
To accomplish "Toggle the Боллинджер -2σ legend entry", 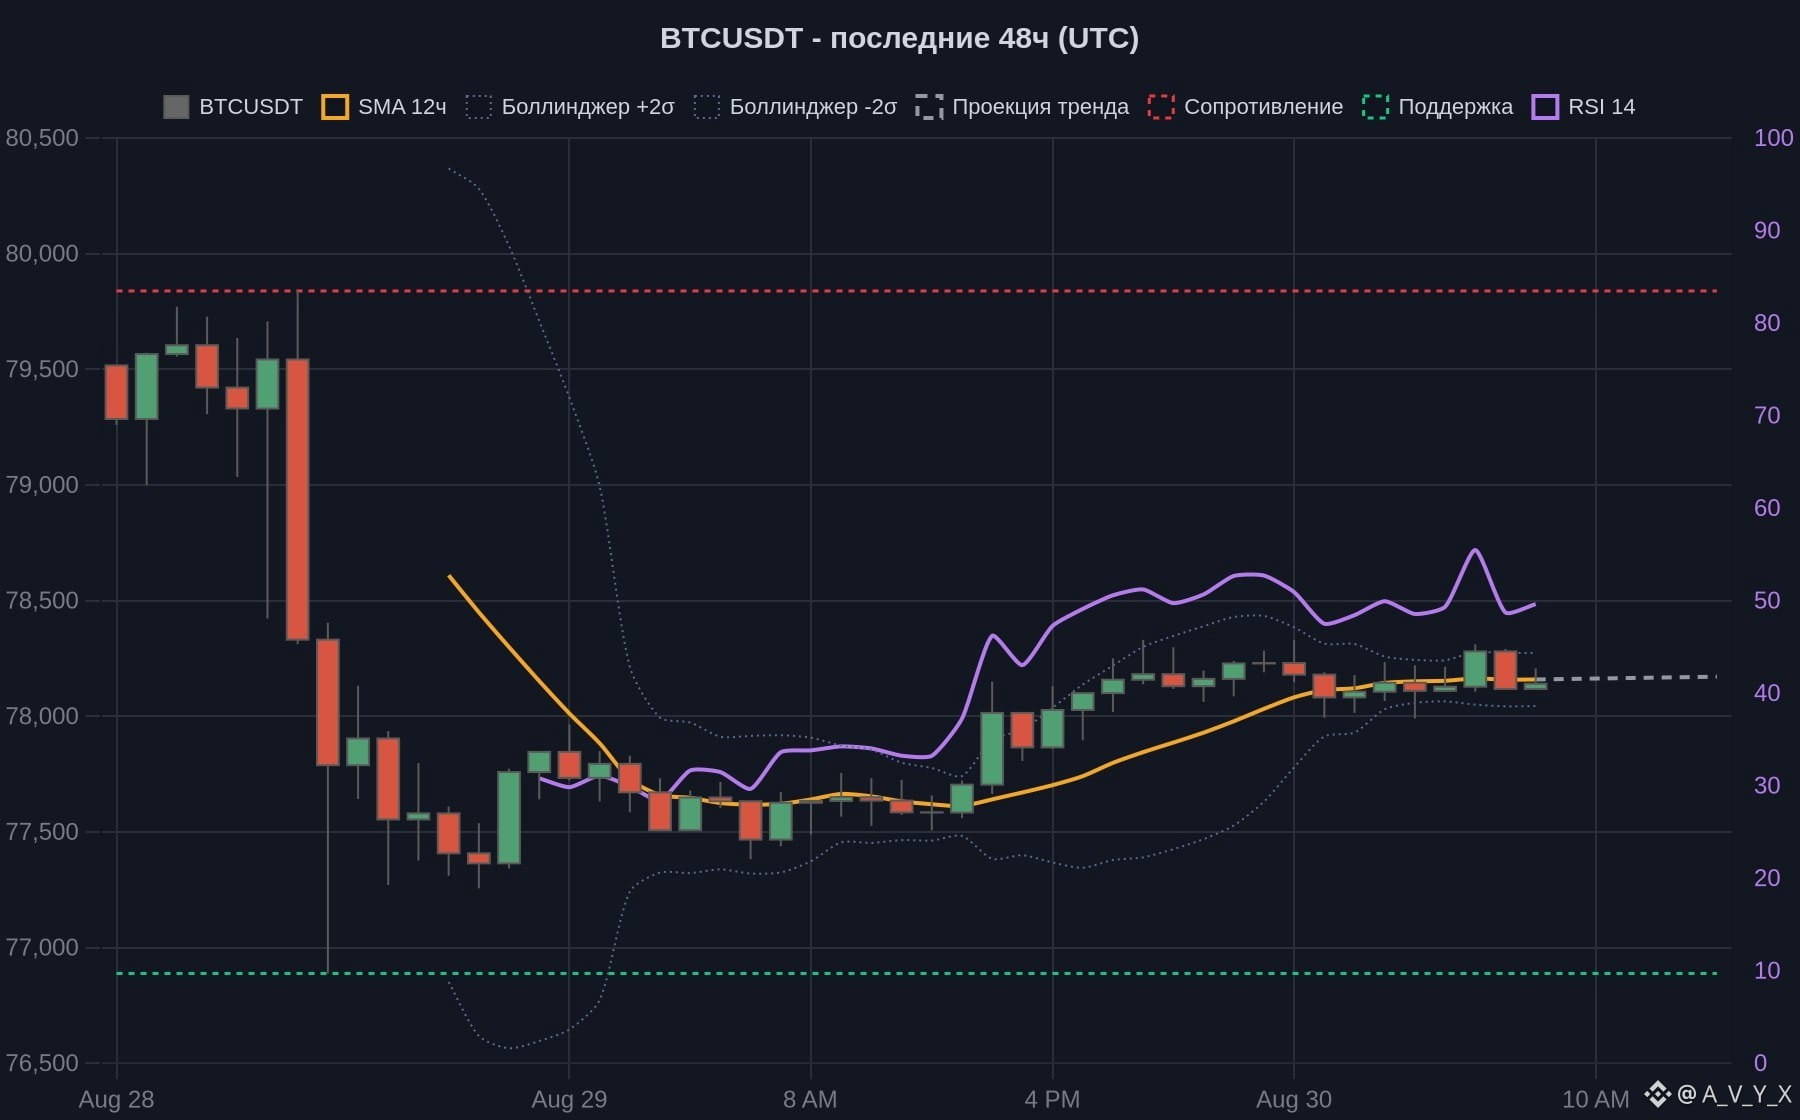I will (795, 107).
